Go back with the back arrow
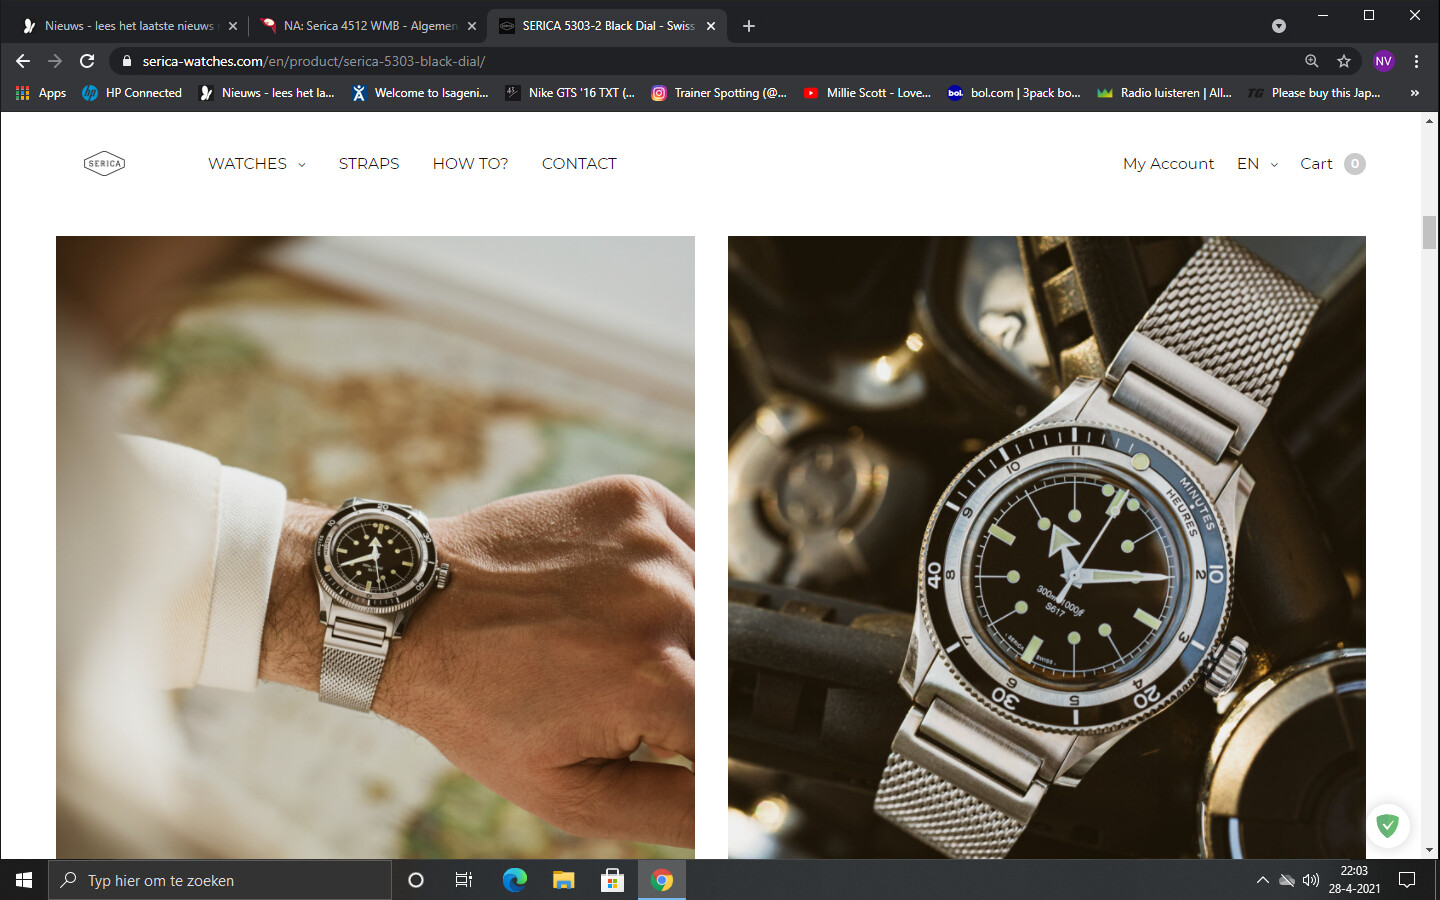 (23, 61)
